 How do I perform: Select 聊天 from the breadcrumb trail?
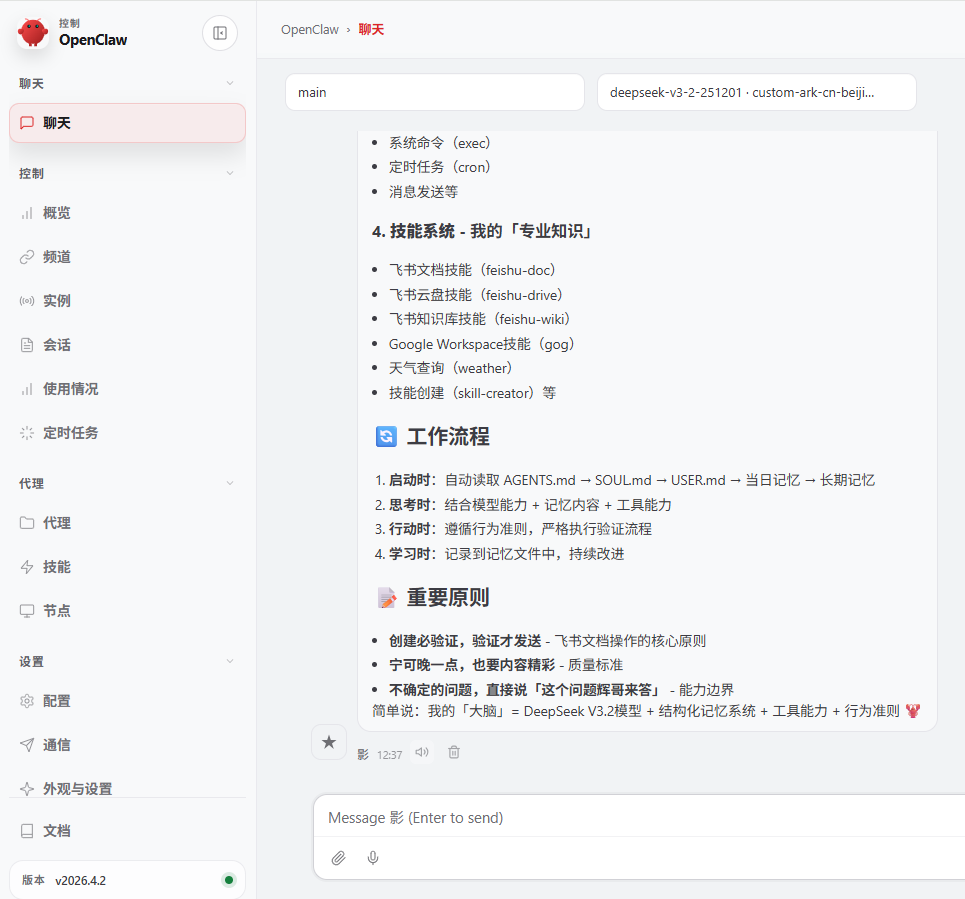[372, 29]
